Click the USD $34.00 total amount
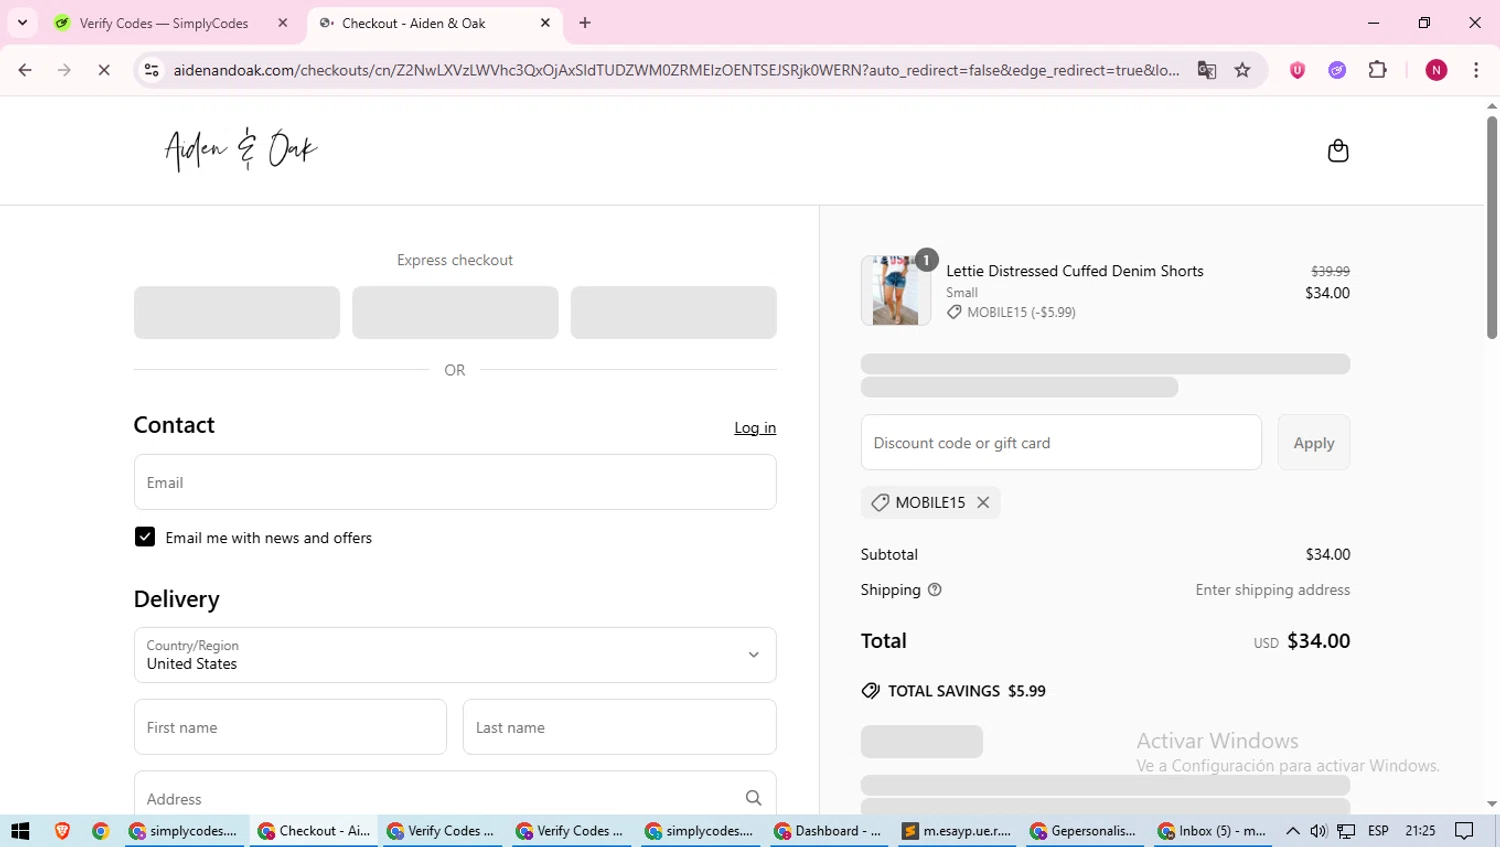Viewport: 1500px width, 847px height. pos(1302,641)
